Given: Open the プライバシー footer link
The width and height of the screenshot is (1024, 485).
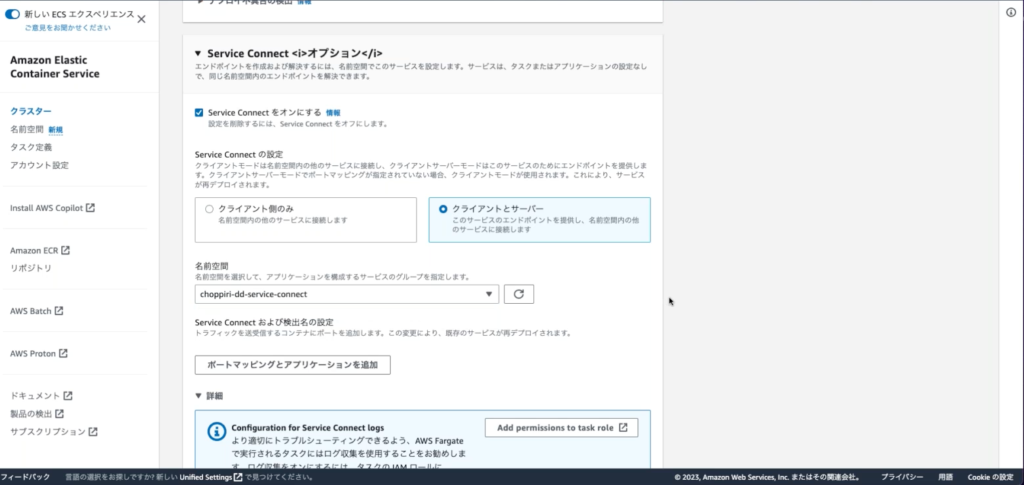Looking at the screenshot, I should pos(902,477).
